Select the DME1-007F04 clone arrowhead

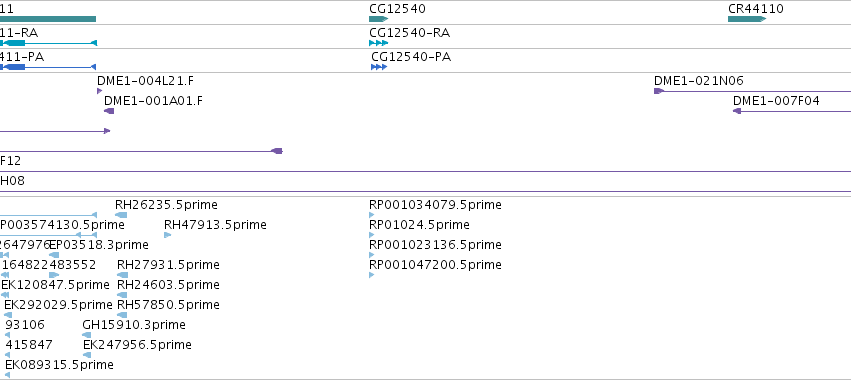pyautogui.click(x=737, y=111)
